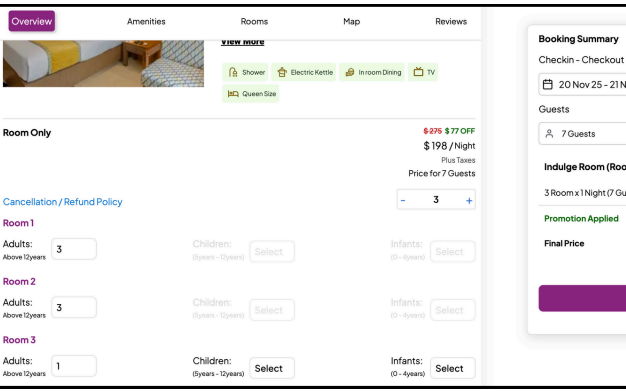Click the View More link
This screenshot has height=391, width=626.
pos(242,42)
